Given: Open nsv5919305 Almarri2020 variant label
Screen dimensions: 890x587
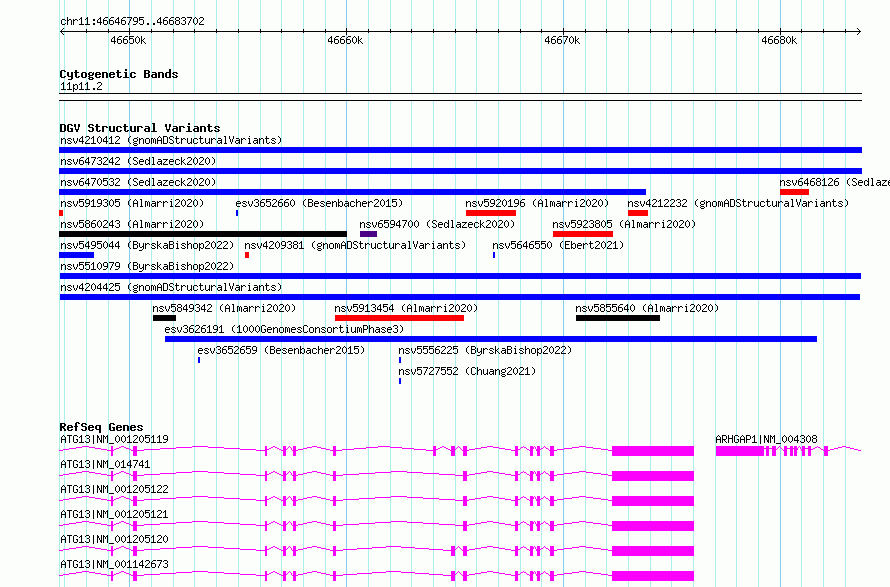Looking at the screenshot, I should (x=132, y=203).
